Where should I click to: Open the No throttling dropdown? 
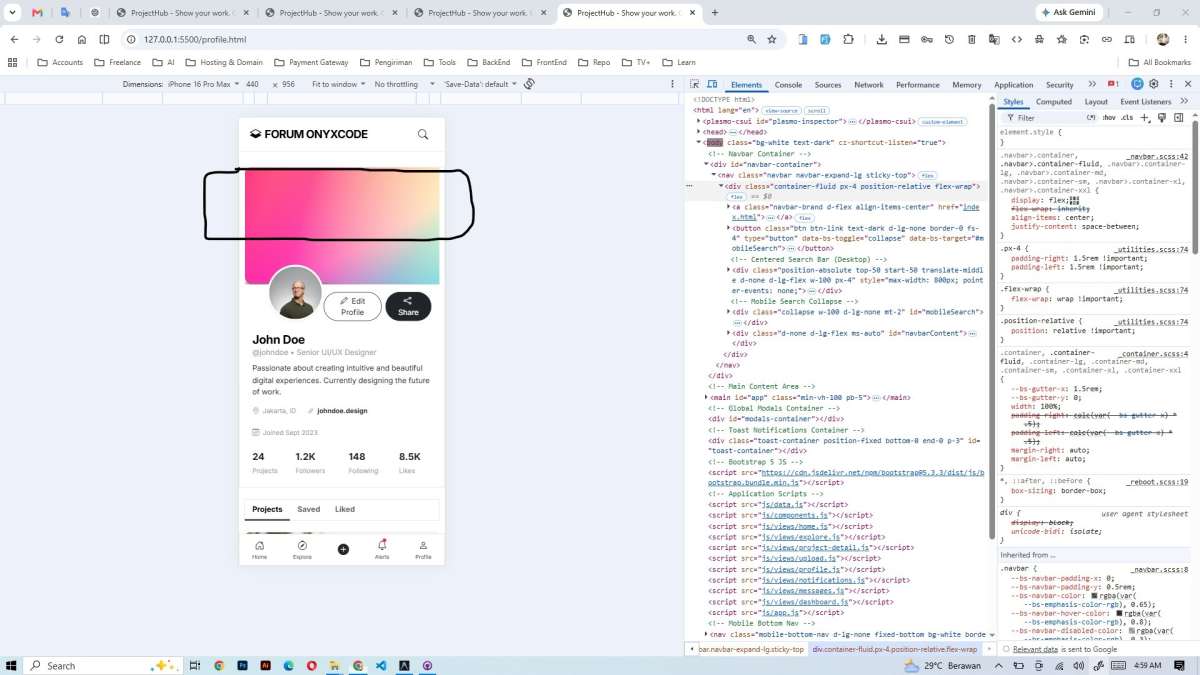coord(405,84)
